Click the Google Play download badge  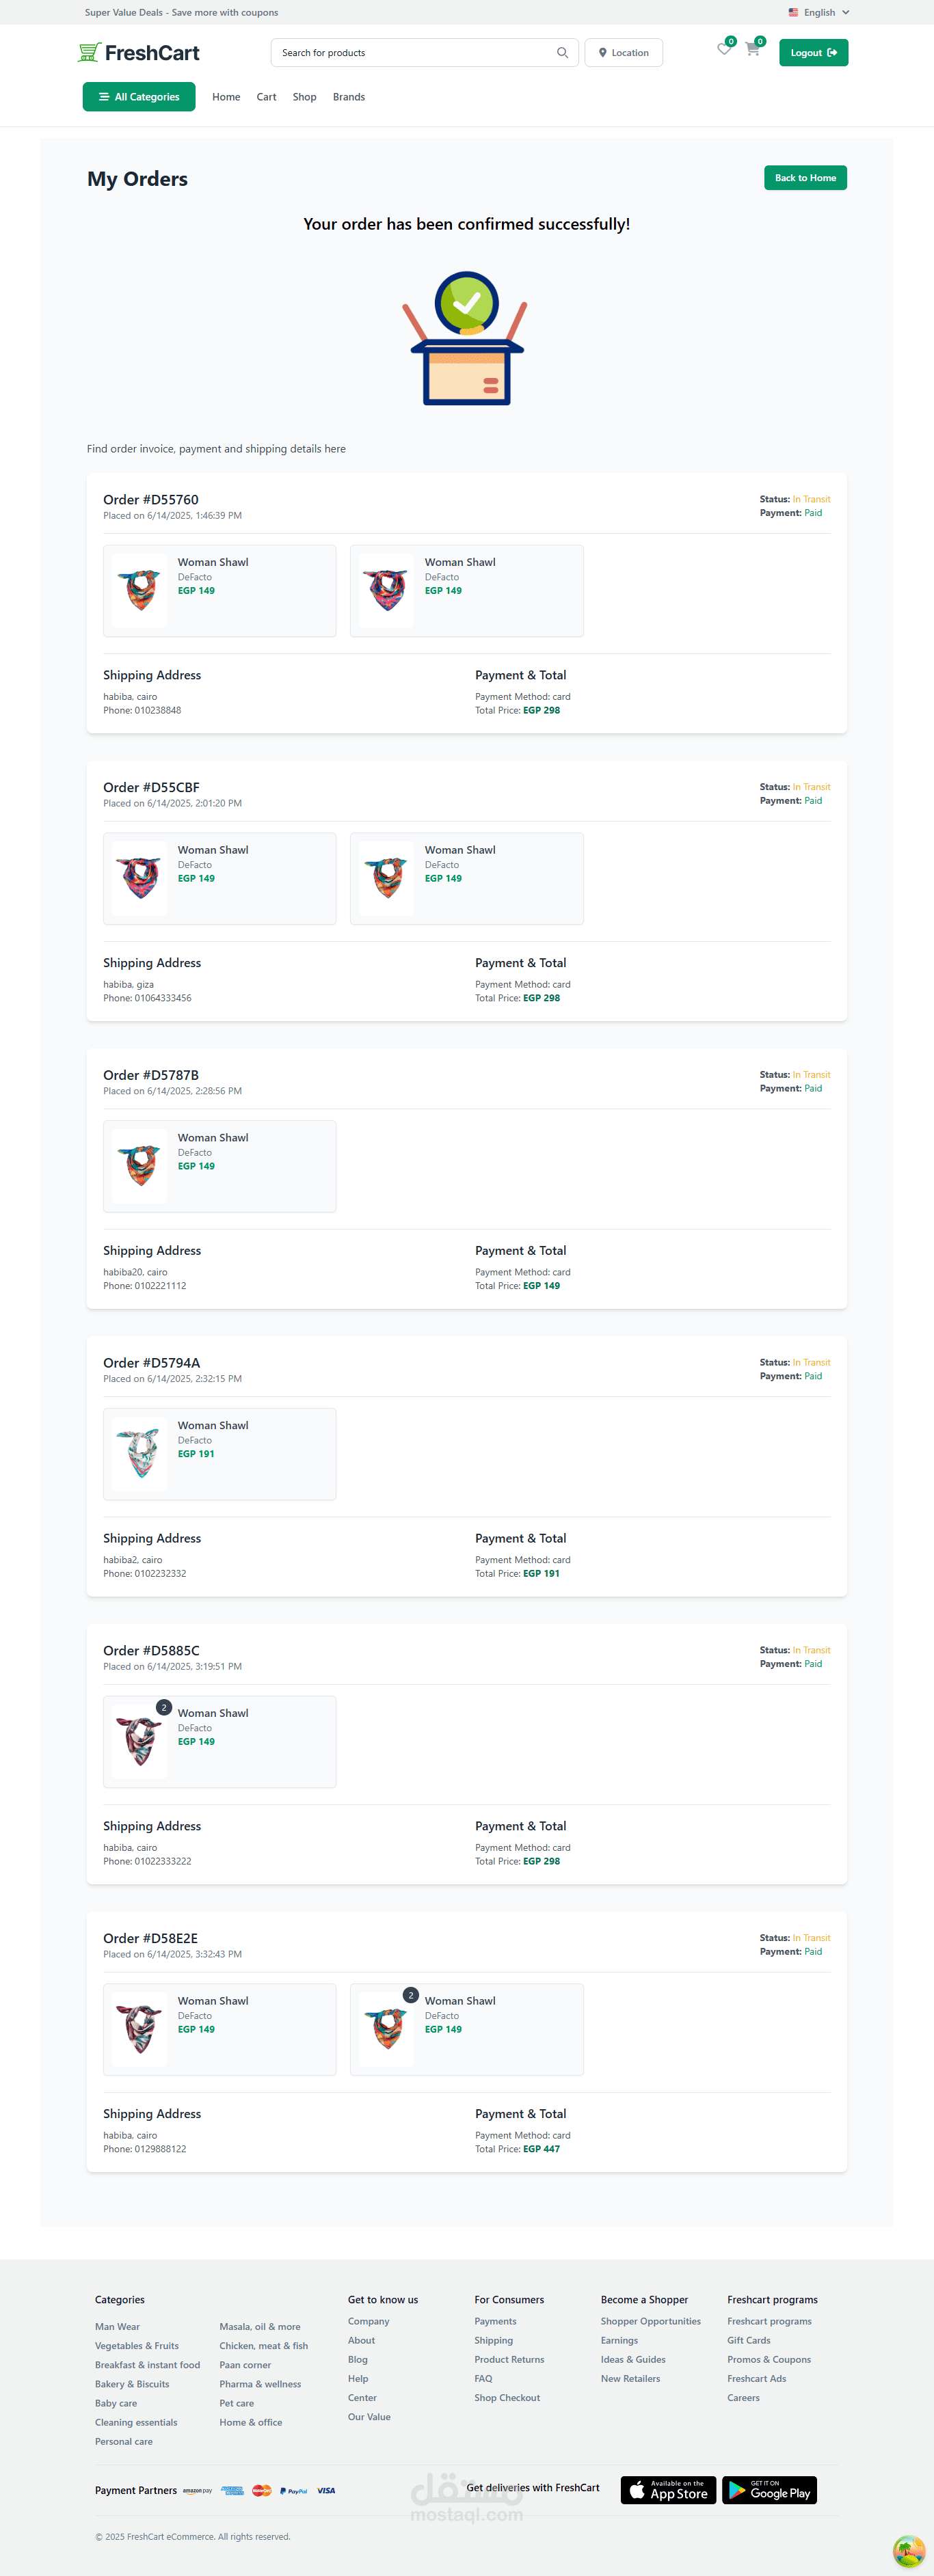click(x=769, y=2490)
